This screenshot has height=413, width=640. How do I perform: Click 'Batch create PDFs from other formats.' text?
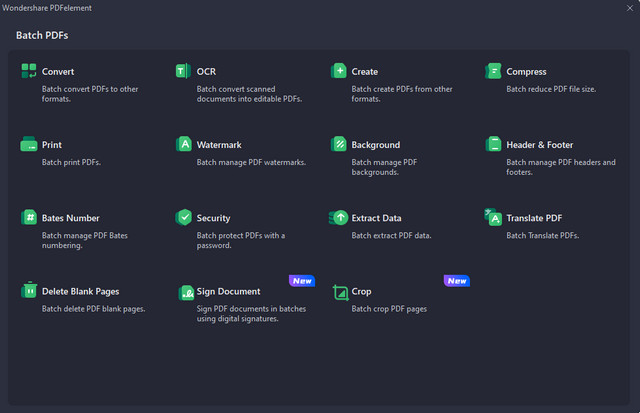click(x=402, y=94)
